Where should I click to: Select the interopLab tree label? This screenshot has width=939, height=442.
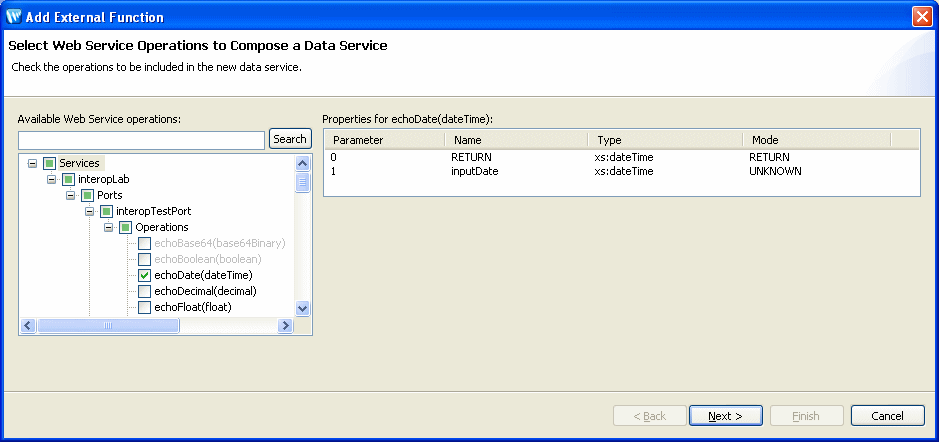(104, 180)
